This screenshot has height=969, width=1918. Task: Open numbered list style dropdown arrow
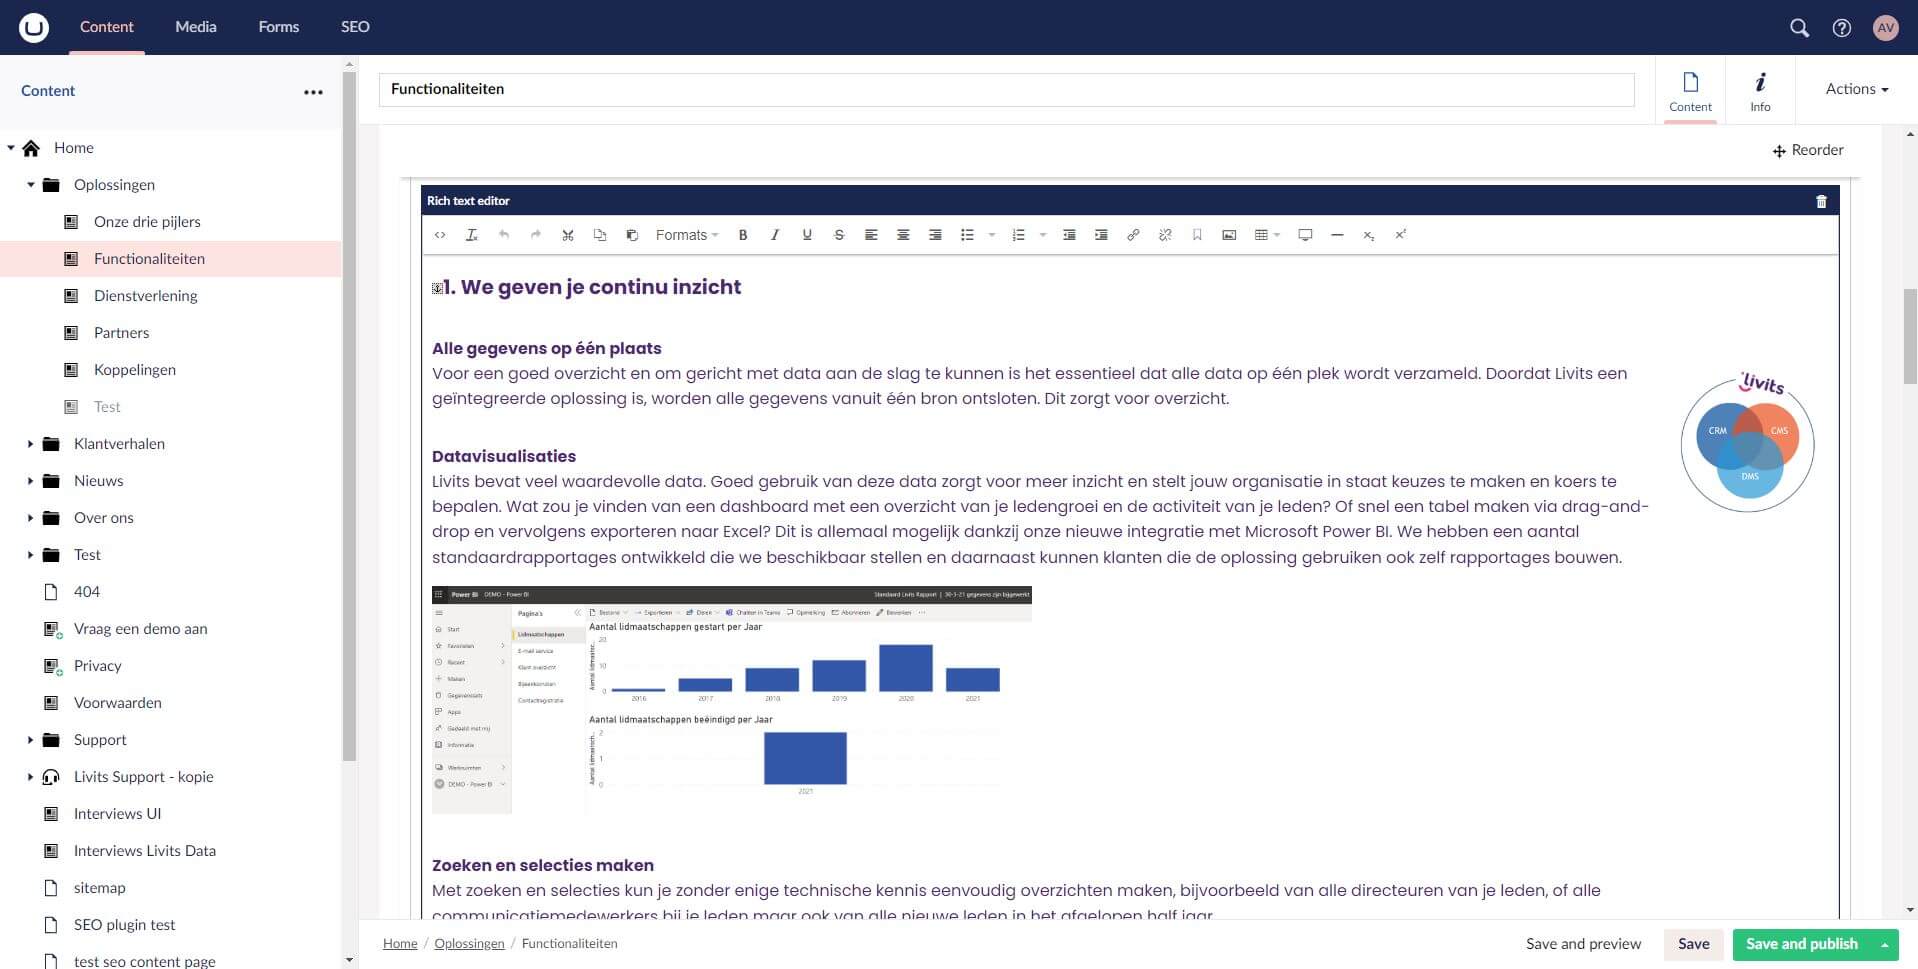[1043, 235]
